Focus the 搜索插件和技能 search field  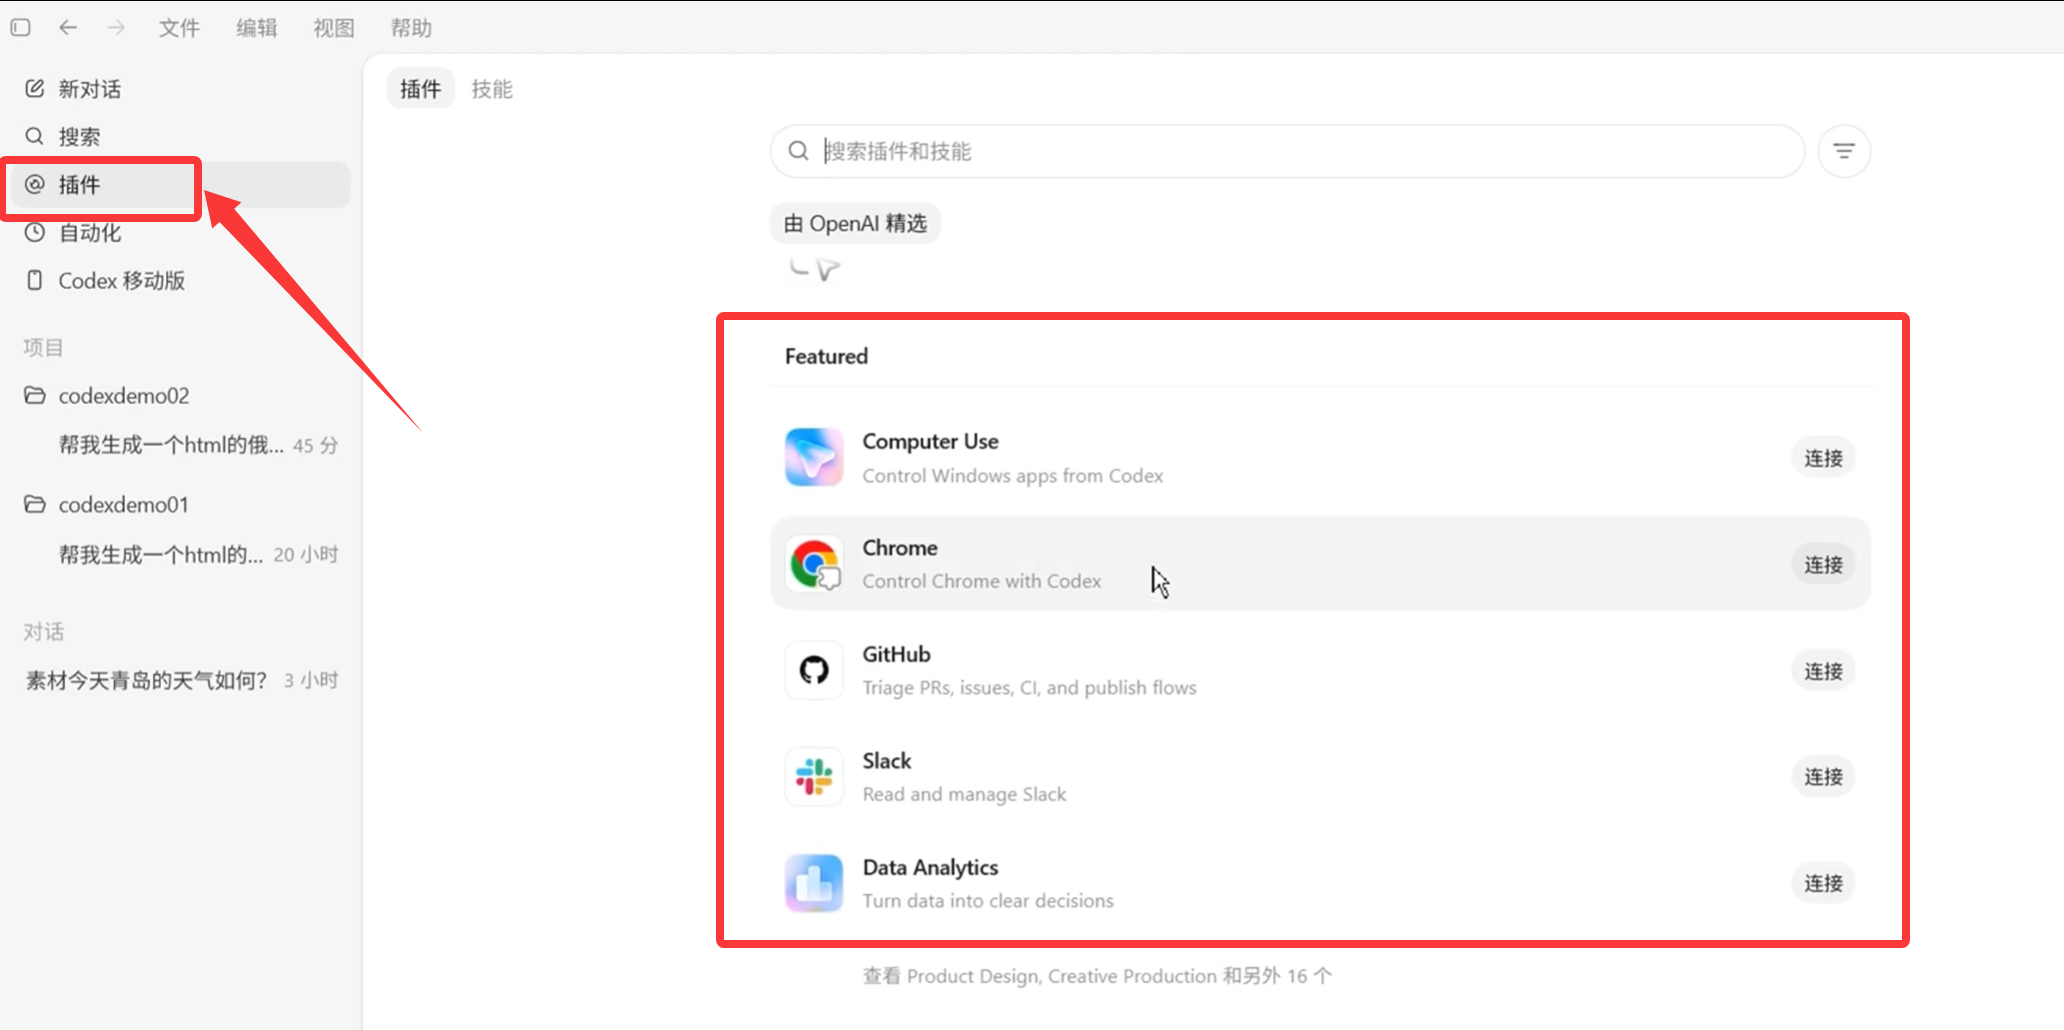(x=1287, y=151)
